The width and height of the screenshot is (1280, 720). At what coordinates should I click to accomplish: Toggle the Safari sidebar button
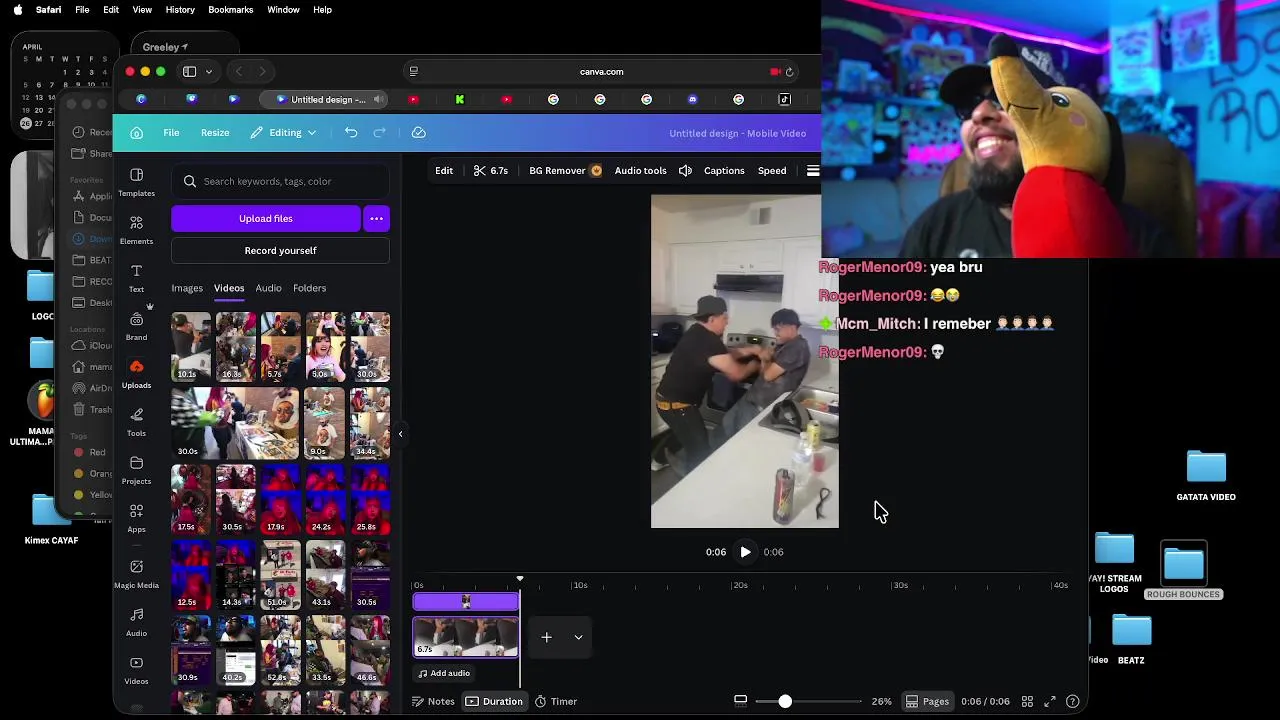[x=189, y=72]
